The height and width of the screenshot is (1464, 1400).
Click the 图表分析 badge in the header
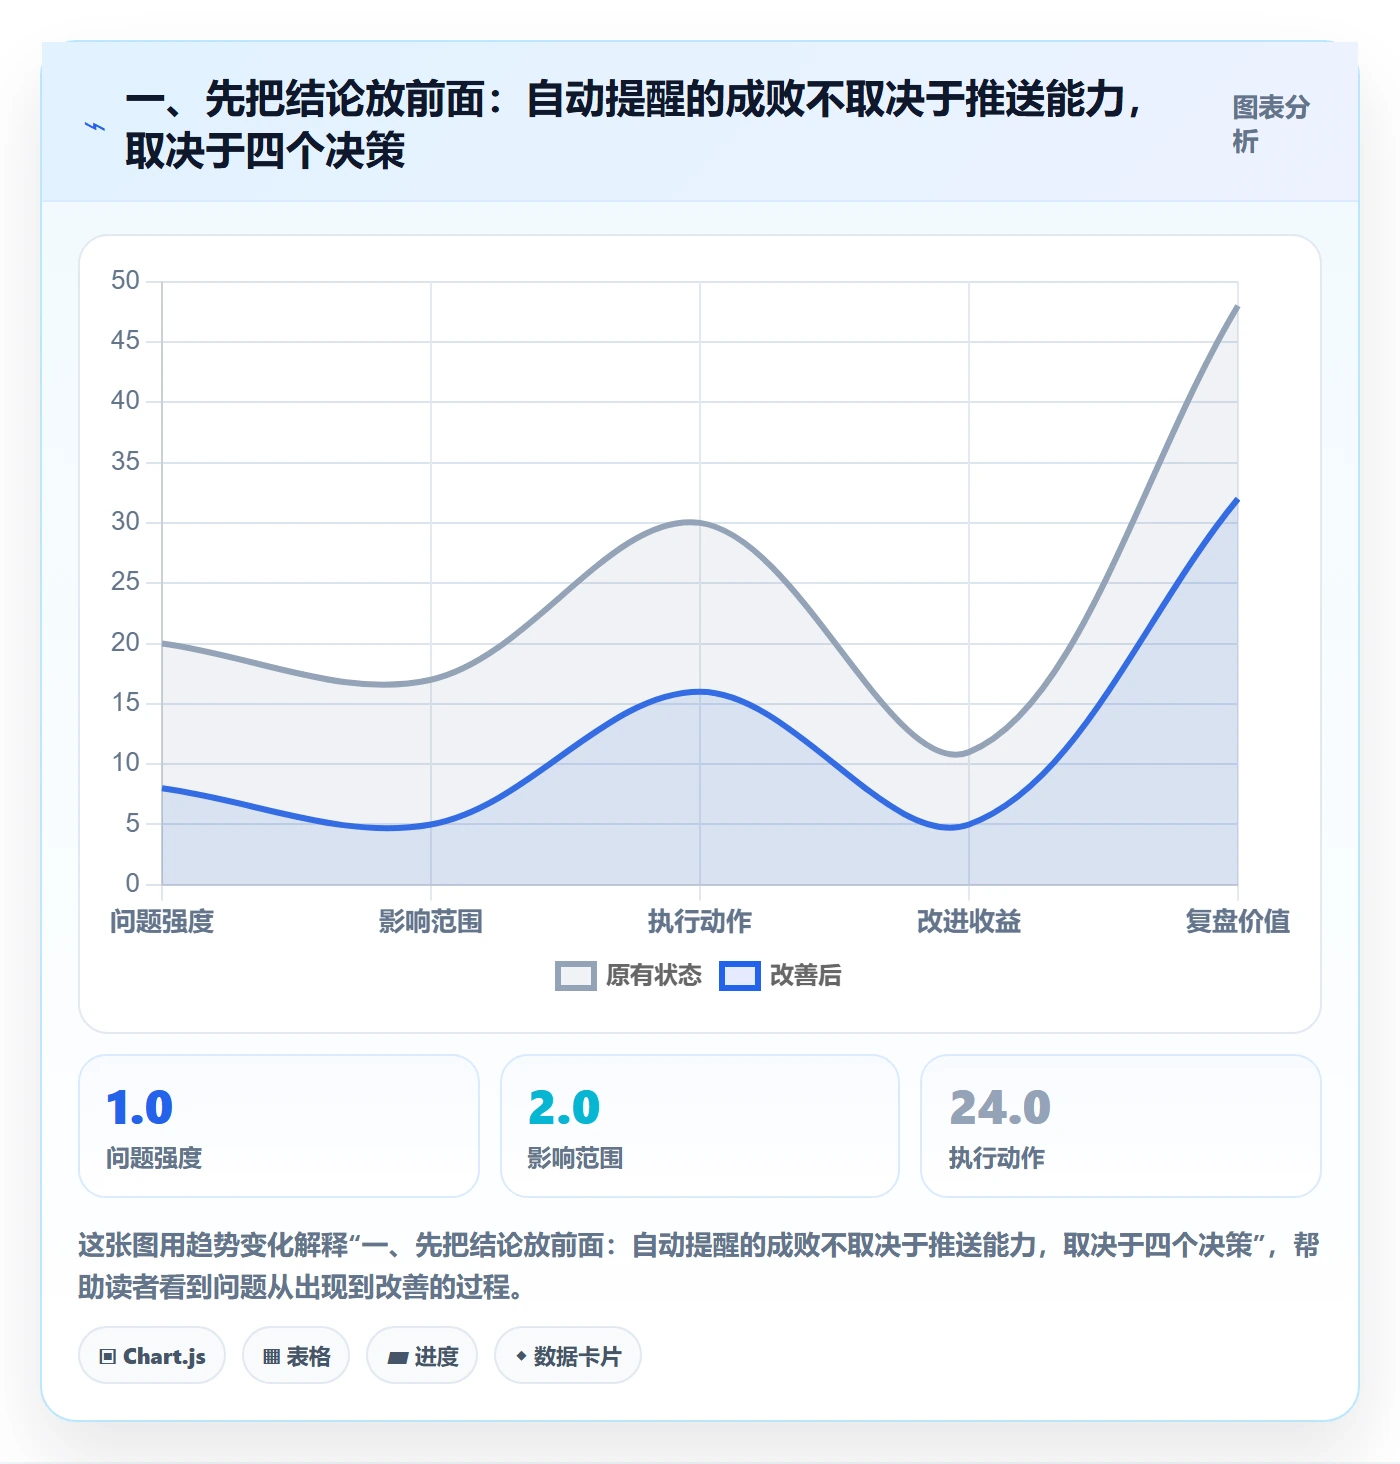point(1271,124)
